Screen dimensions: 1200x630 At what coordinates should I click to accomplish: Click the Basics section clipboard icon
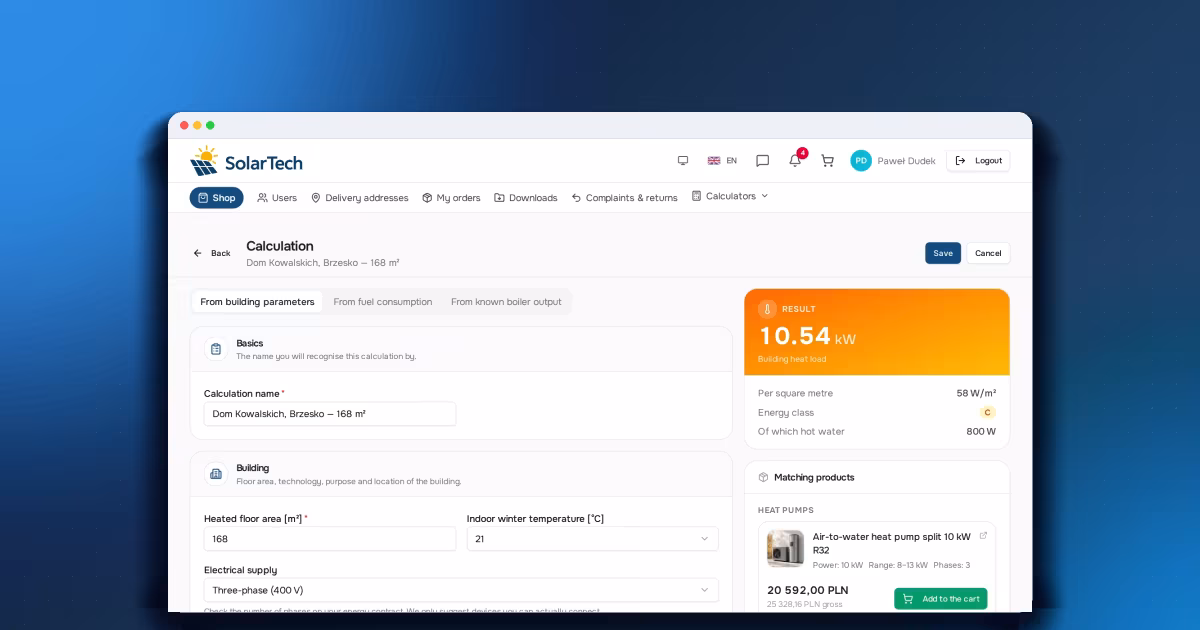[x=216, y=349]
